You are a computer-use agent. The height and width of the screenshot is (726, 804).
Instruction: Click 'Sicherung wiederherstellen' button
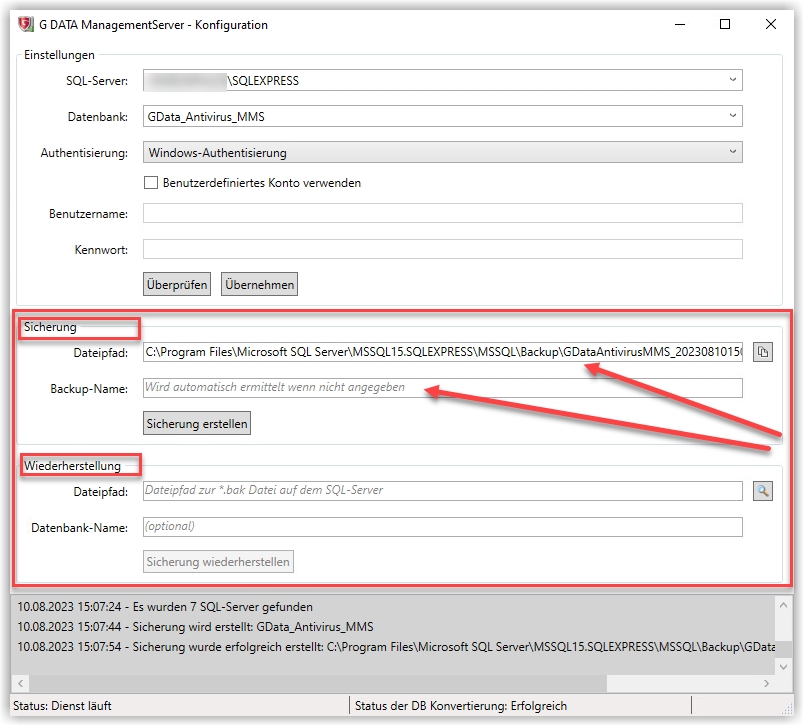pos(218,561)
